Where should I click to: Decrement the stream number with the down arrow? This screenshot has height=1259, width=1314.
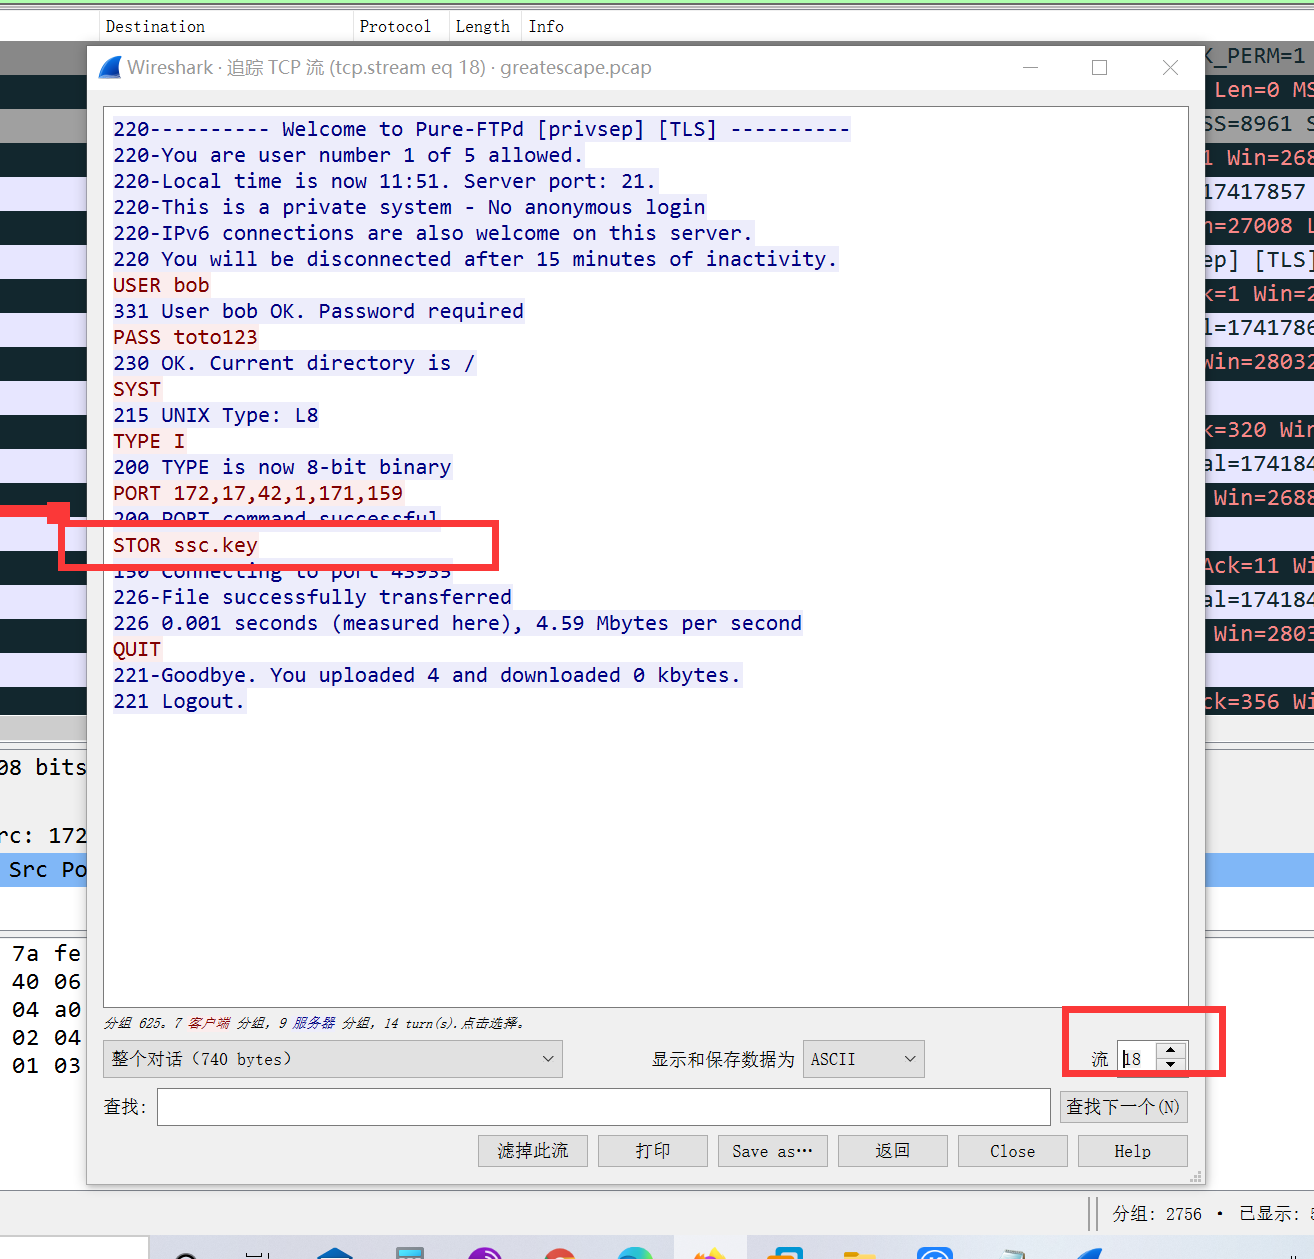1171,1065
